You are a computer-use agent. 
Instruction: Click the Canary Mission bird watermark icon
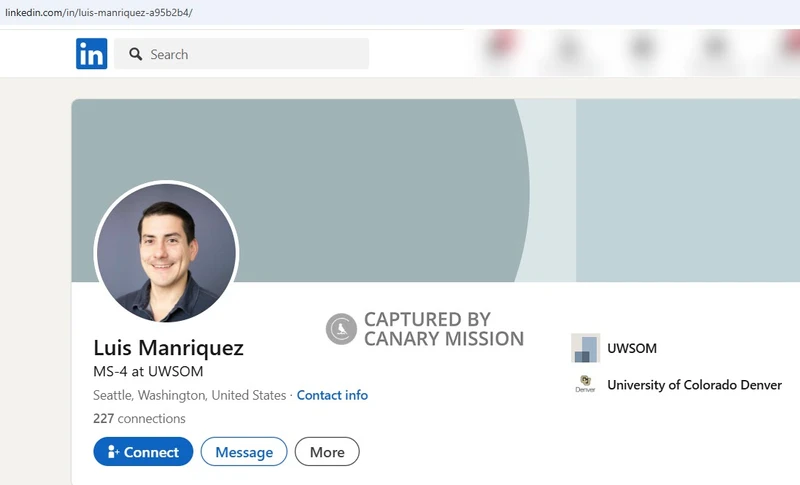tap(341, 329)
